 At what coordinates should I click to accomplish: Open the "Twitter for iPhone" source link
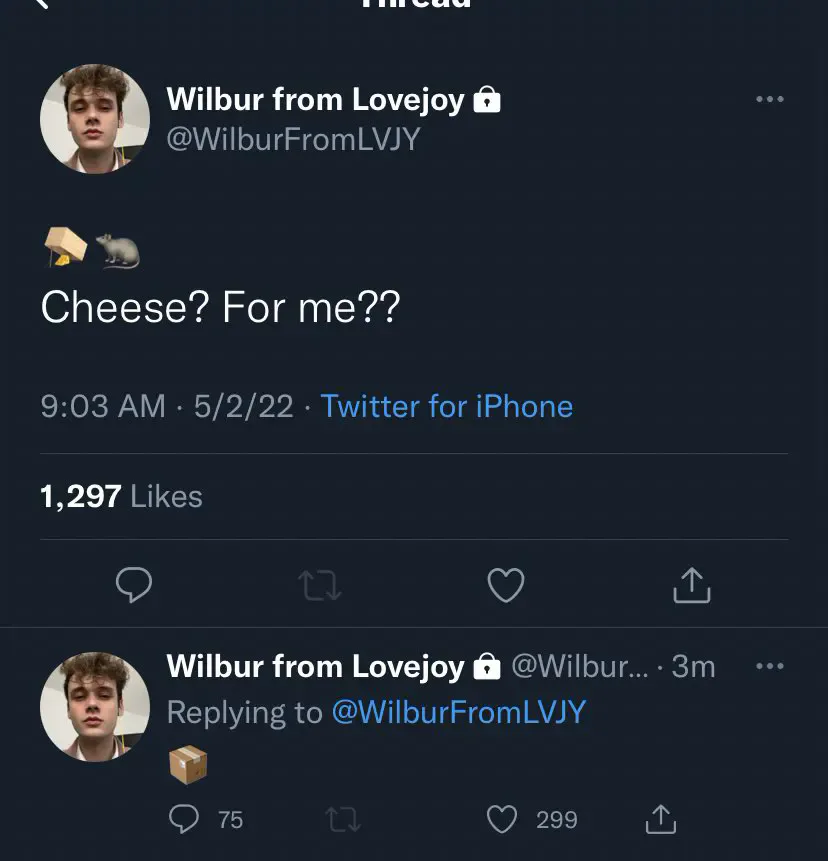(446, 406)
